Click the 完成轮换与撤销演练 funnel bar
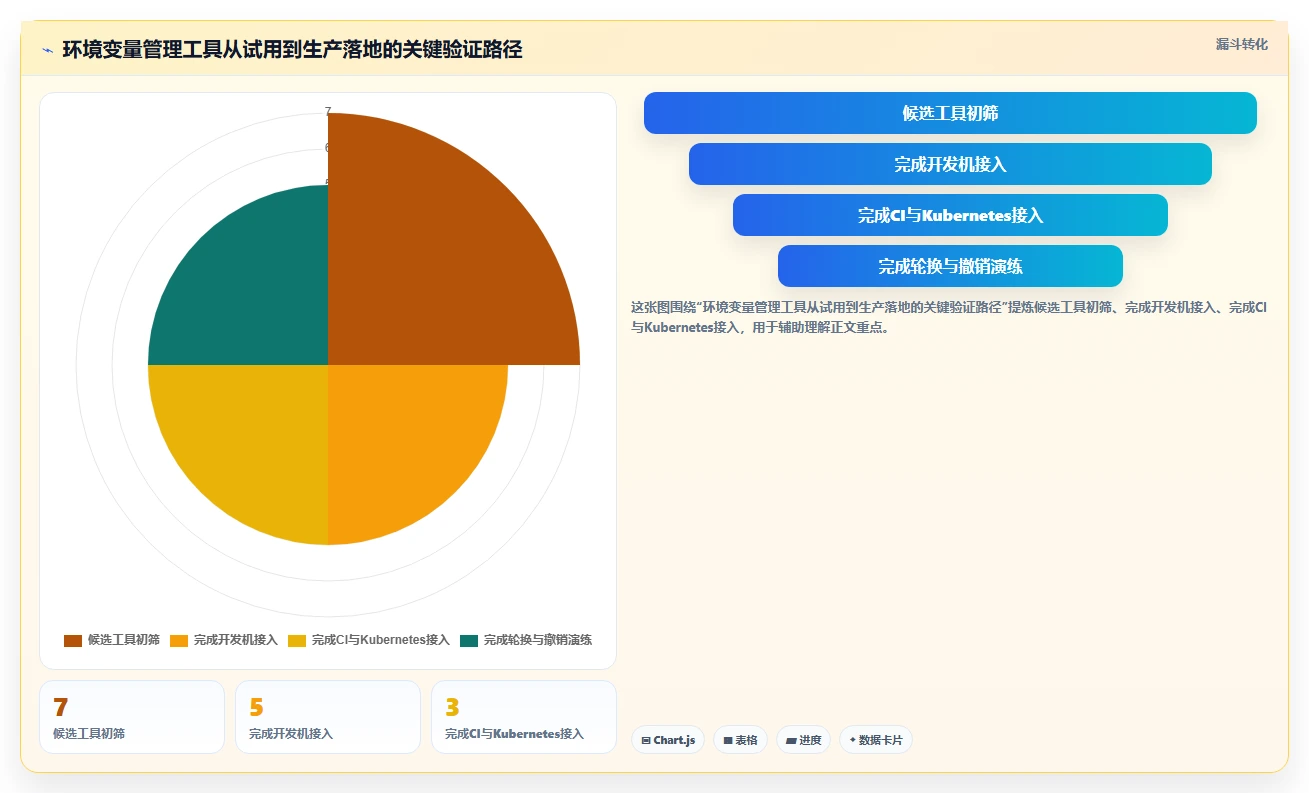 (950, 266)
